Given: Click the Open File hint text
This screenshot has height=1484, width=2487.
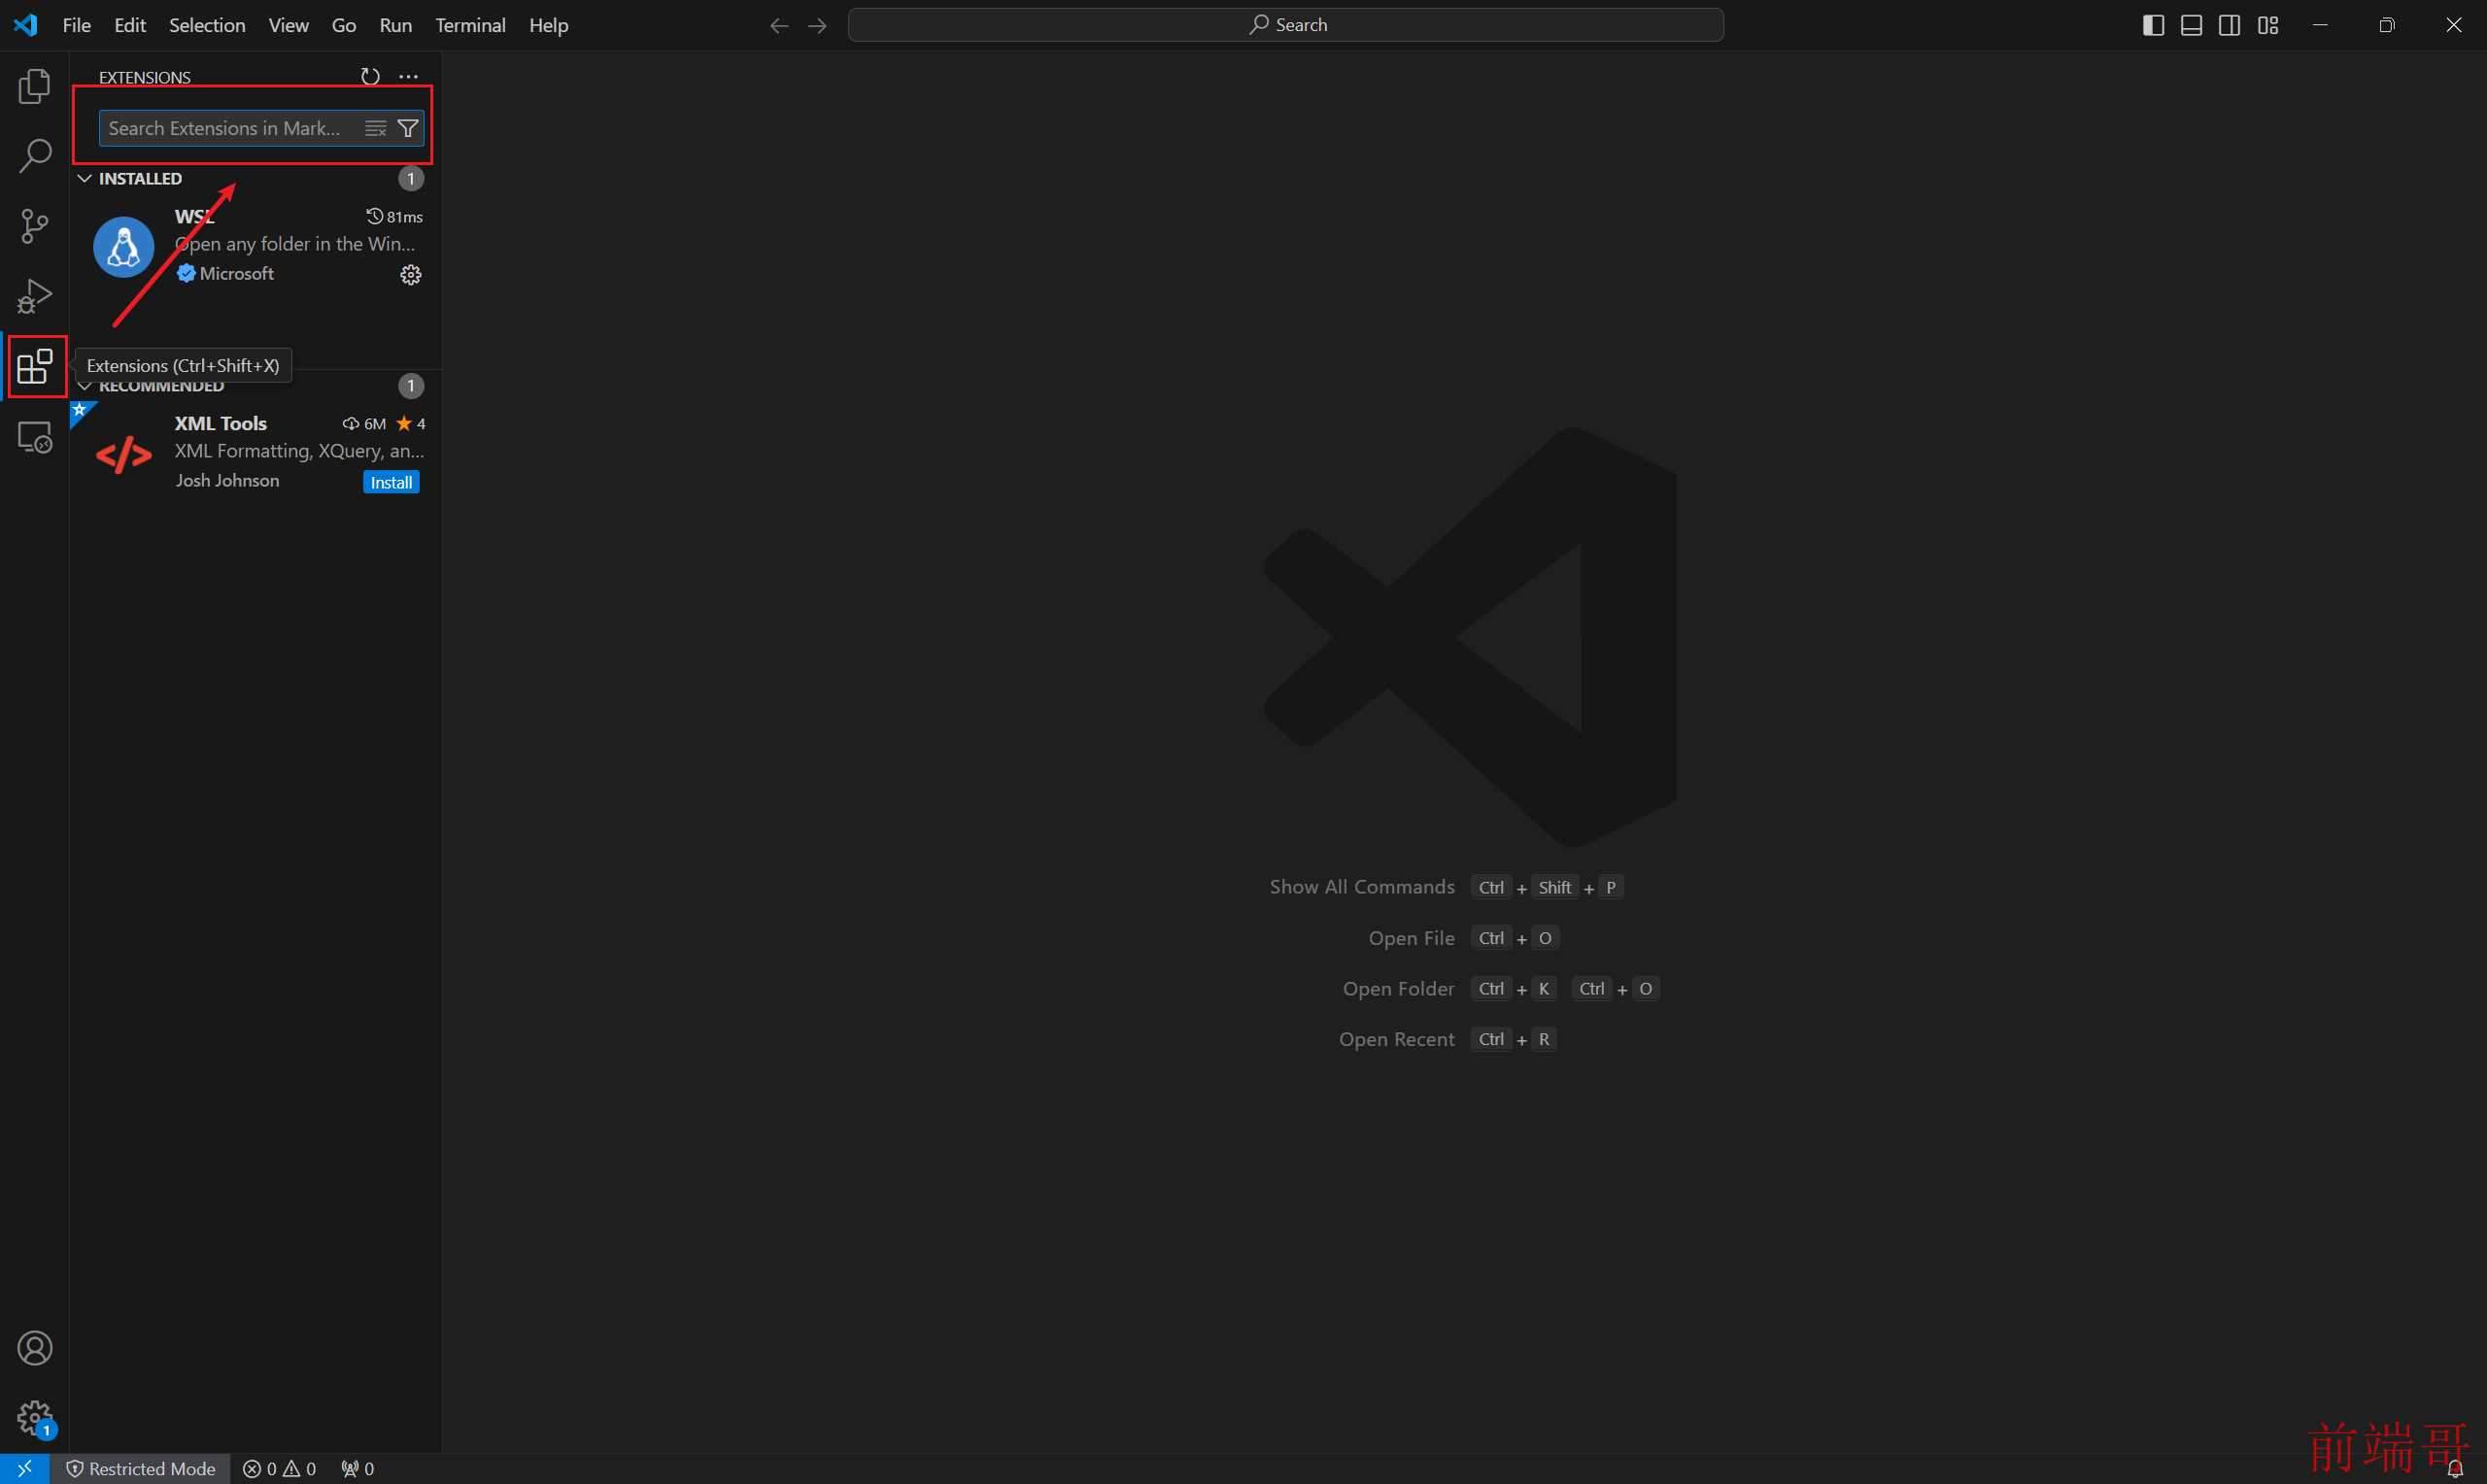Looking at the screenshot, I should (x=1411, y=938).
